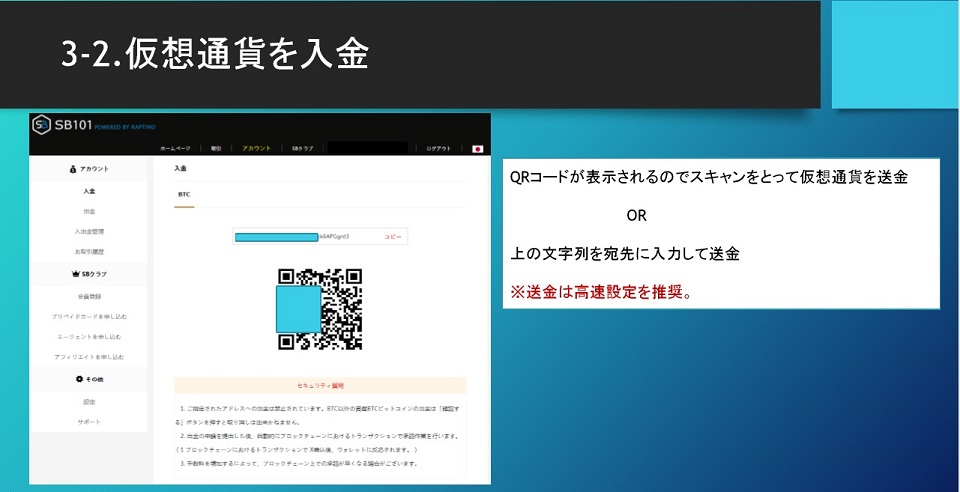Click the money bag アカウント sidebar icon
960x492 pixels.
point(73,169)
